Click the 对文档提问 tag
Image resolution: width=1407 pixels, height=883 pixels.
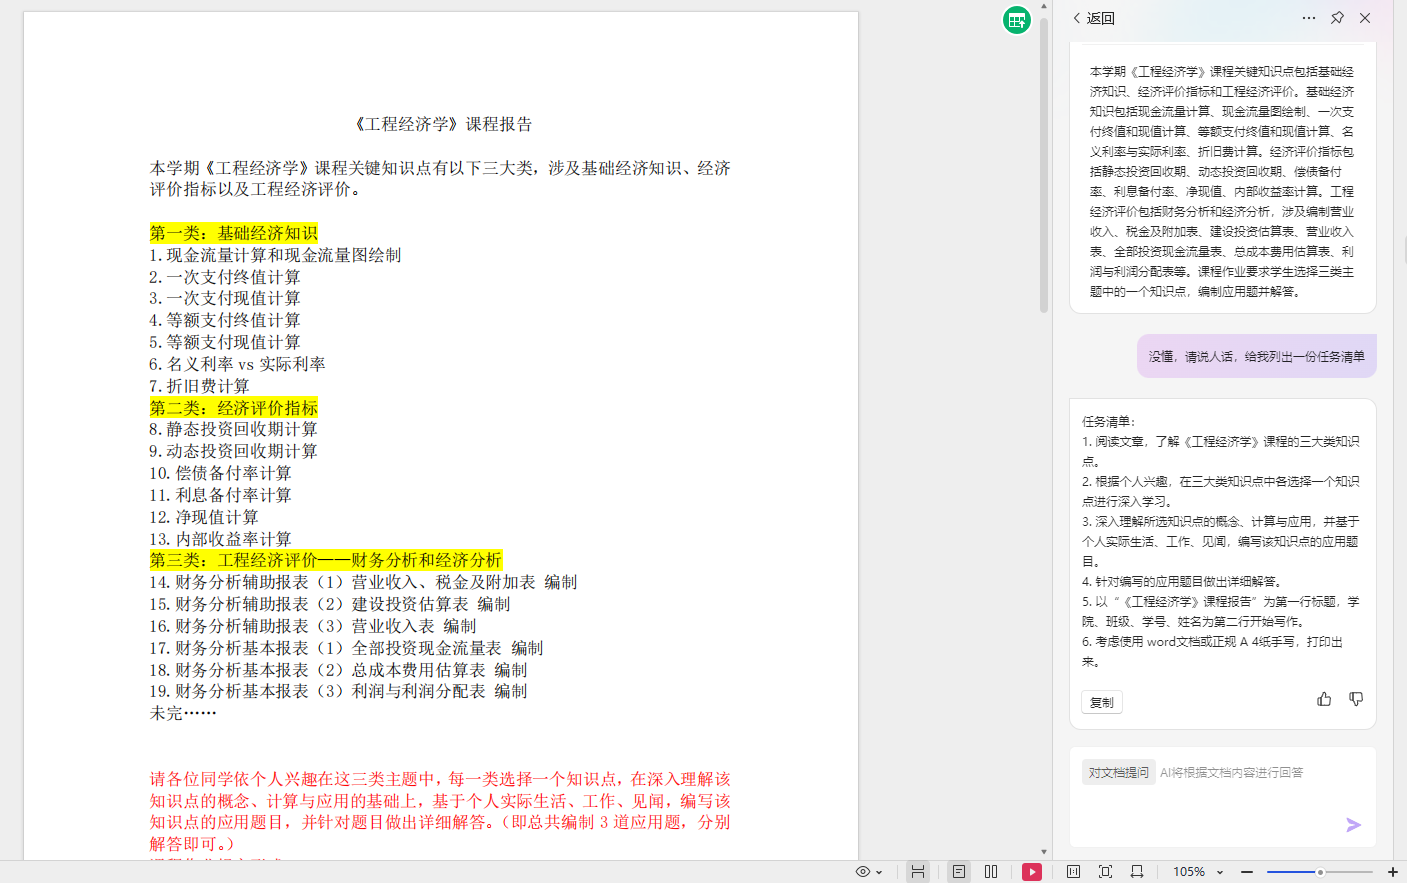click(x=1119, y=772)
